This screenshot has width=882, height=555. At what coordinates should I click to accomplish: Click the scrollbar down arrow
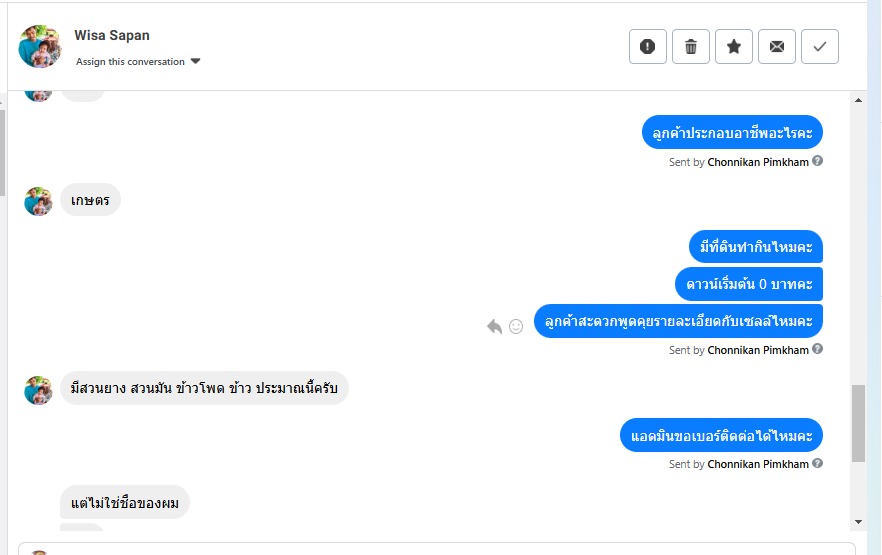(859, 522)
